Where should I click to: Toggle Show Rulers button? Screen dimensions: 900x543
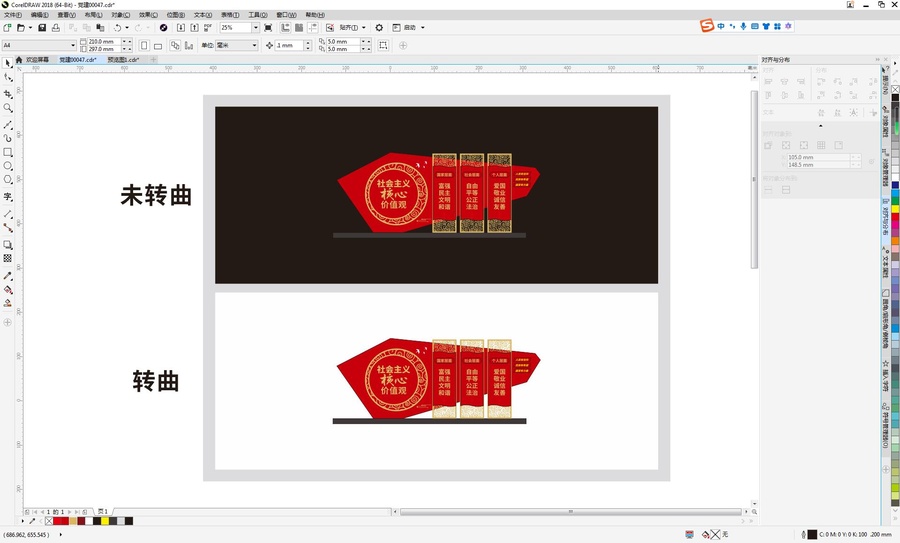pyautogui.click(x=285, y=28)
